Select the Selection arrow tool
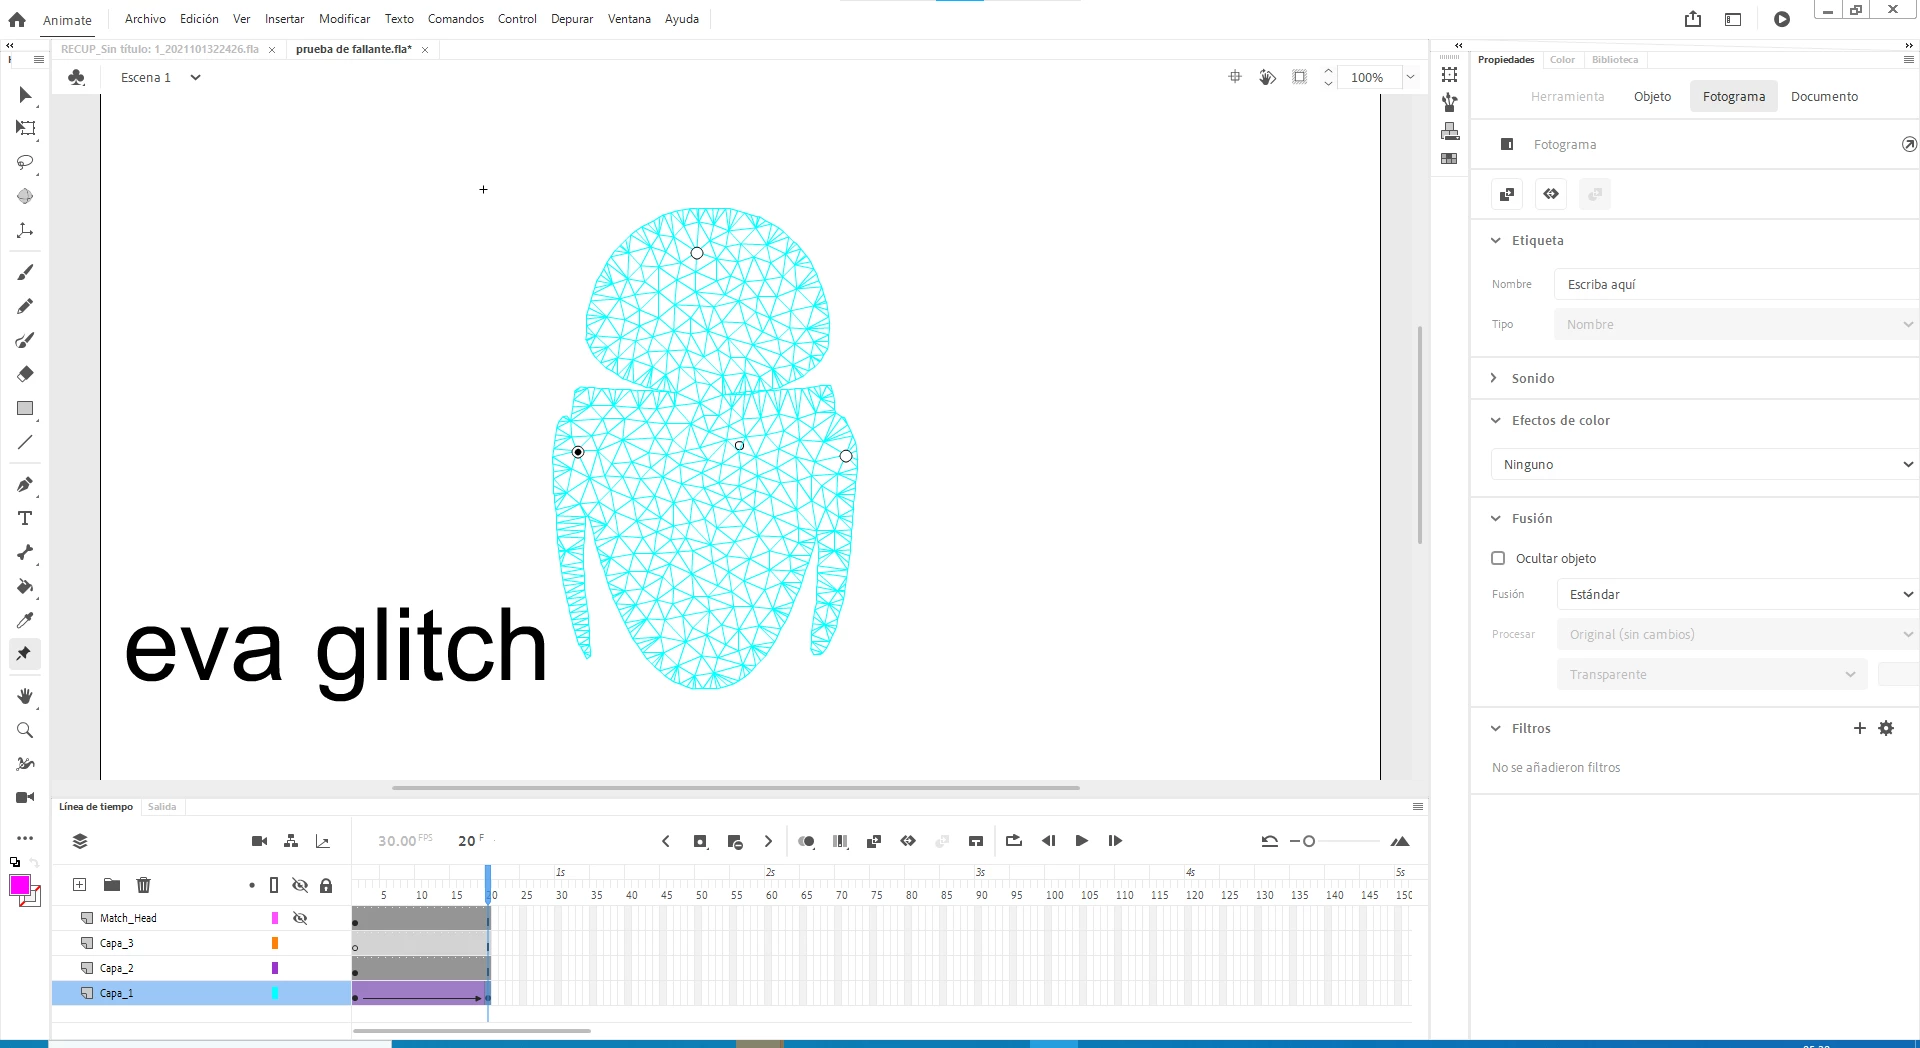Screen dimensions: 1920x1048 25,95
